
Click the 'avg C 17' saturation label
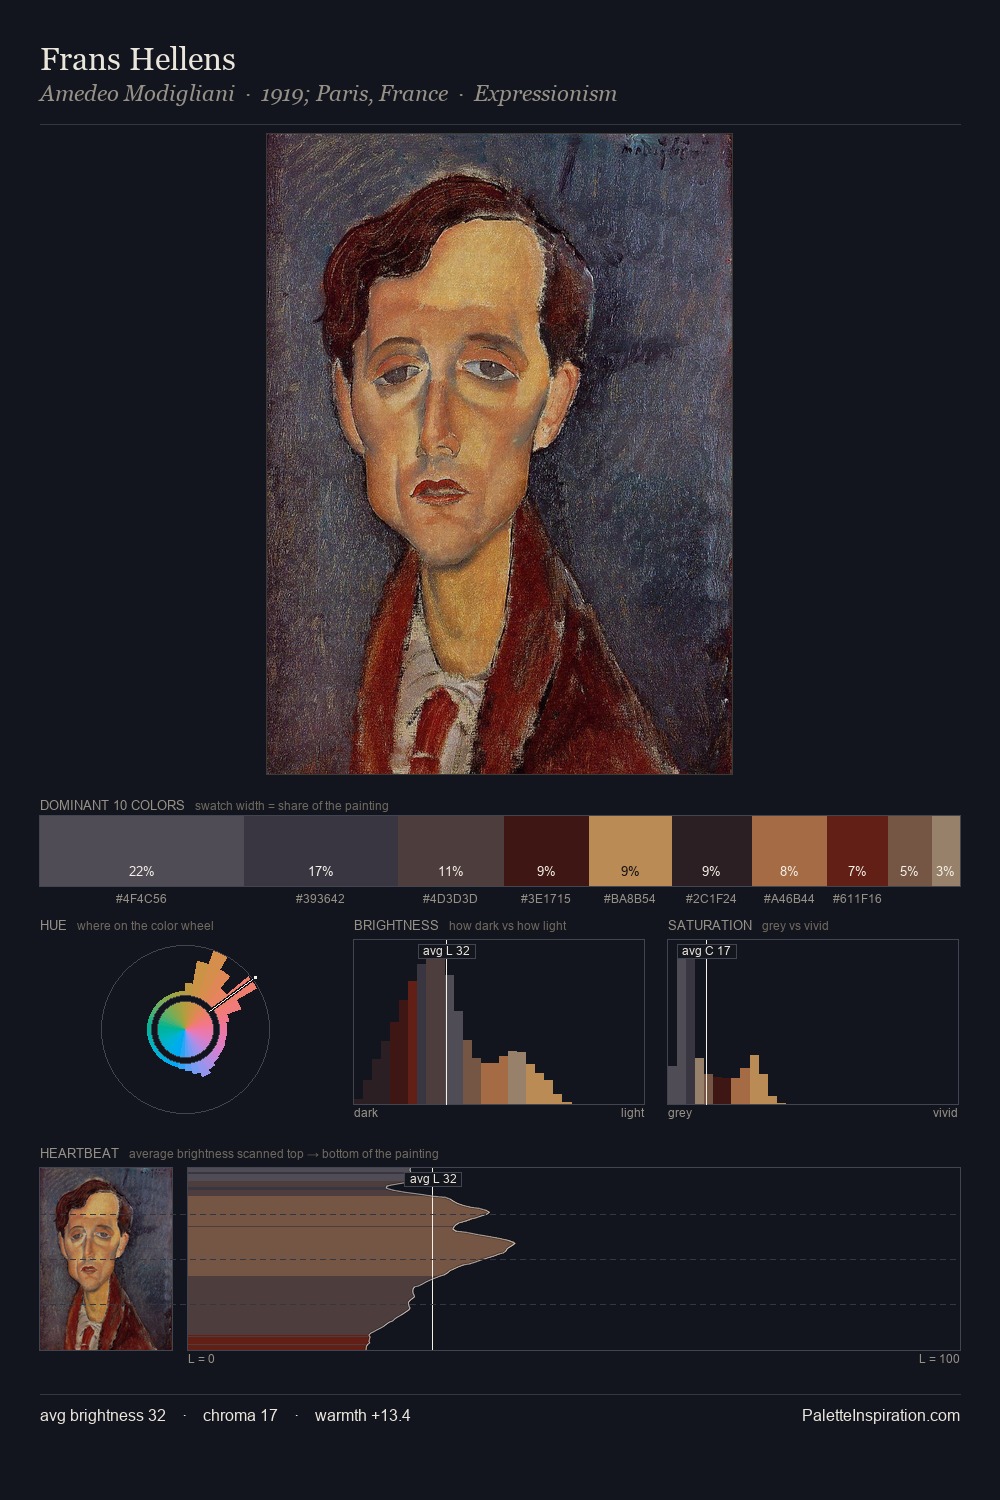(x=706, y=950)
